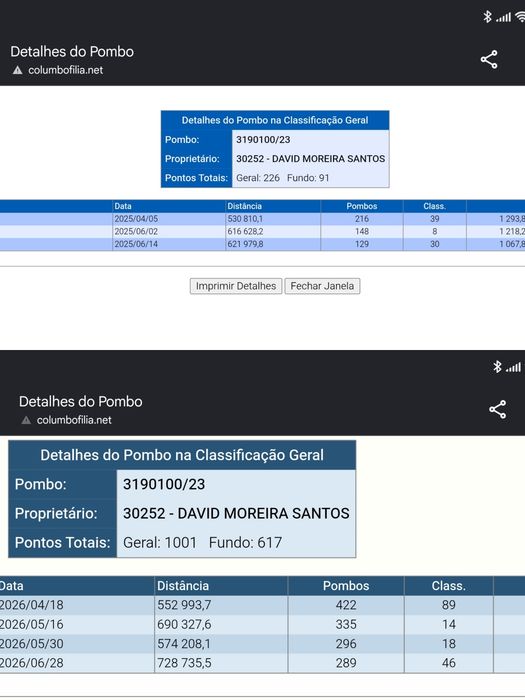
Task: Select the top columbofilia.net URL text
Action: pos(66,70)
